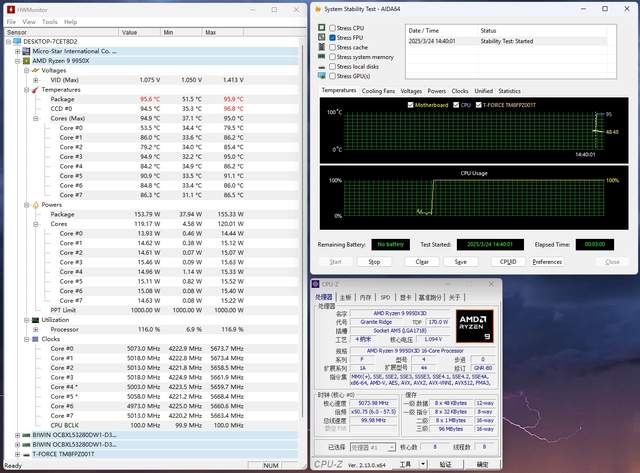Image resolution: width=640 pixels, height=473 pixels.
Task: Click the Max column header in HWMonitor
Action: tap(222, 32)
